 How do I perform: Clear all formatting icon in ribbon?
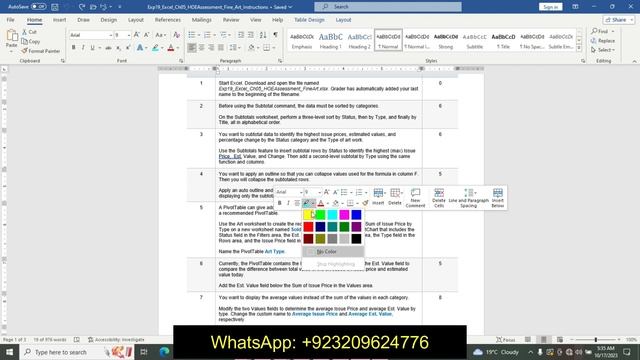176,35
